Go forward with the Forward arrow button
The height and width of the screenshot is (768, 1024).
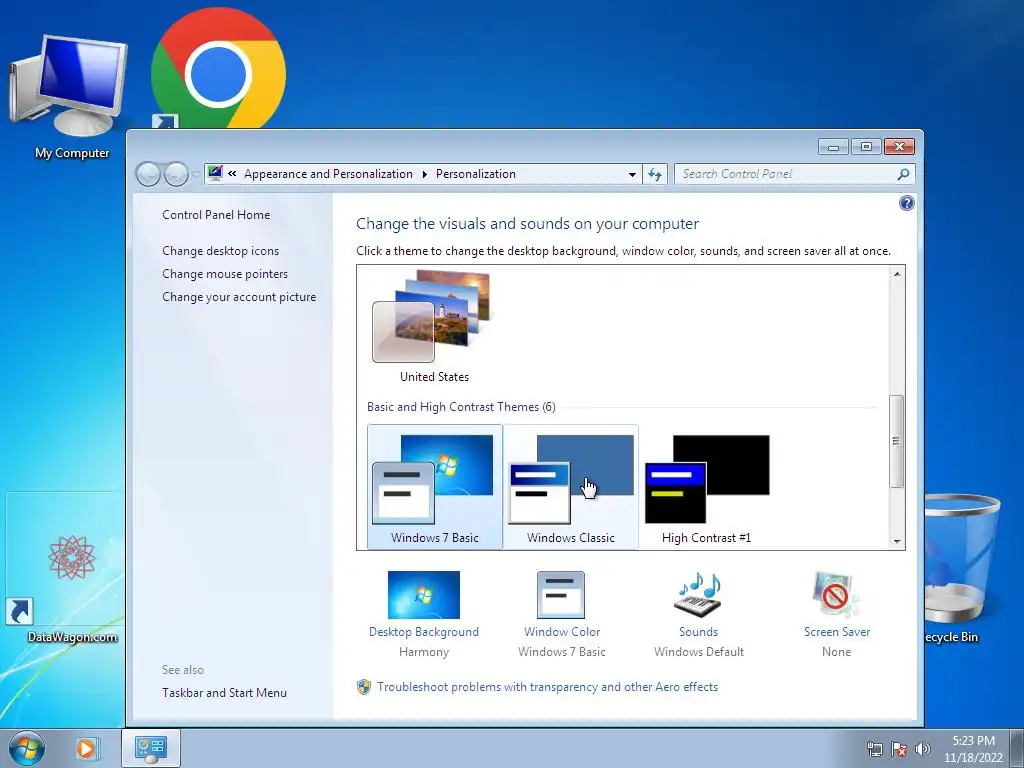(x=176, y=174)
